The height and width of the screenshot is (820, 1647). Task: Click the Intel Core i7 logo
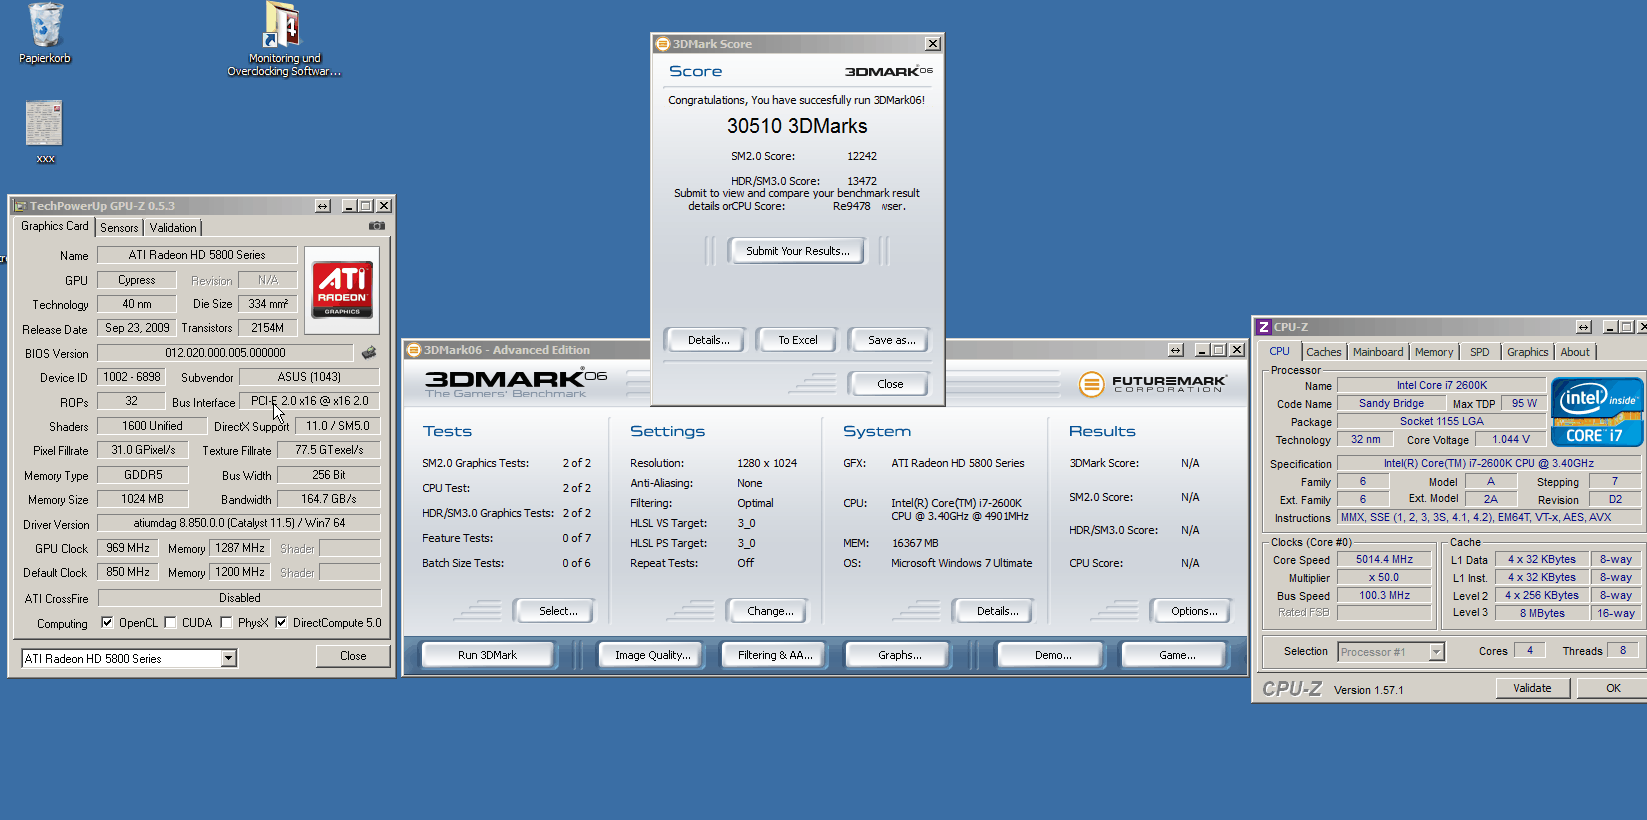tap(1596, 411)
